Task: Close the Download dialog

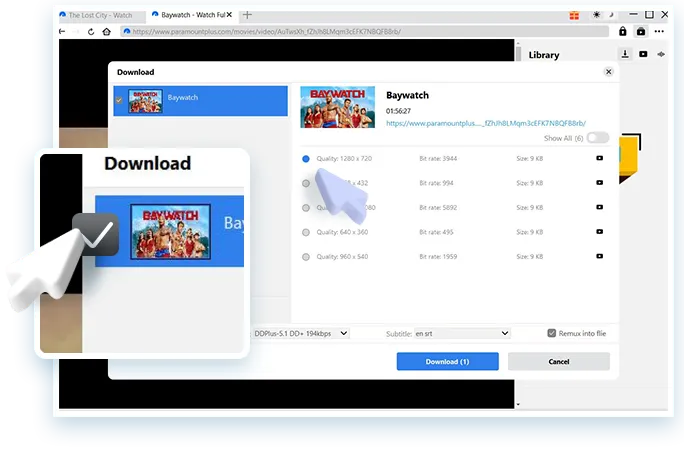Action: (x=609, y=72)
